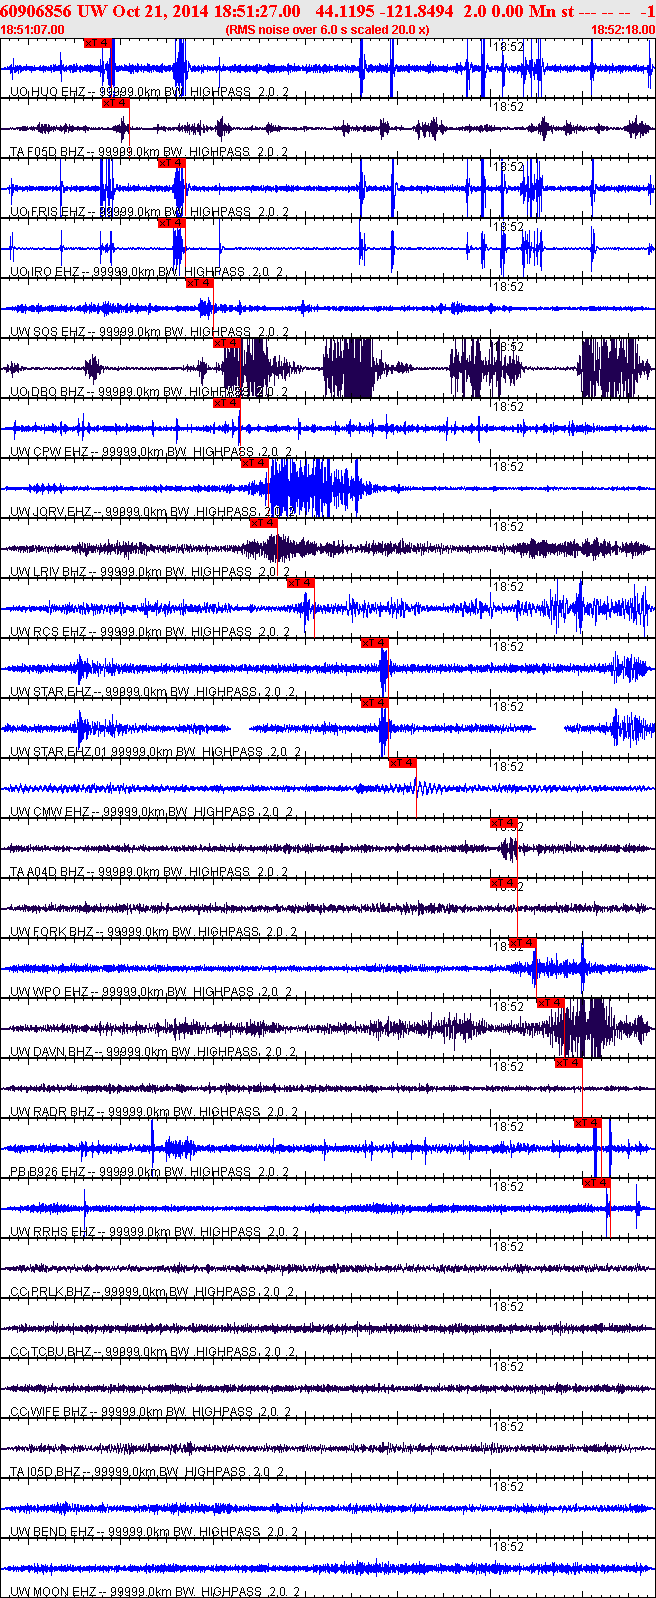Click the red pick flag on JORV trace

tap(255, 463)
